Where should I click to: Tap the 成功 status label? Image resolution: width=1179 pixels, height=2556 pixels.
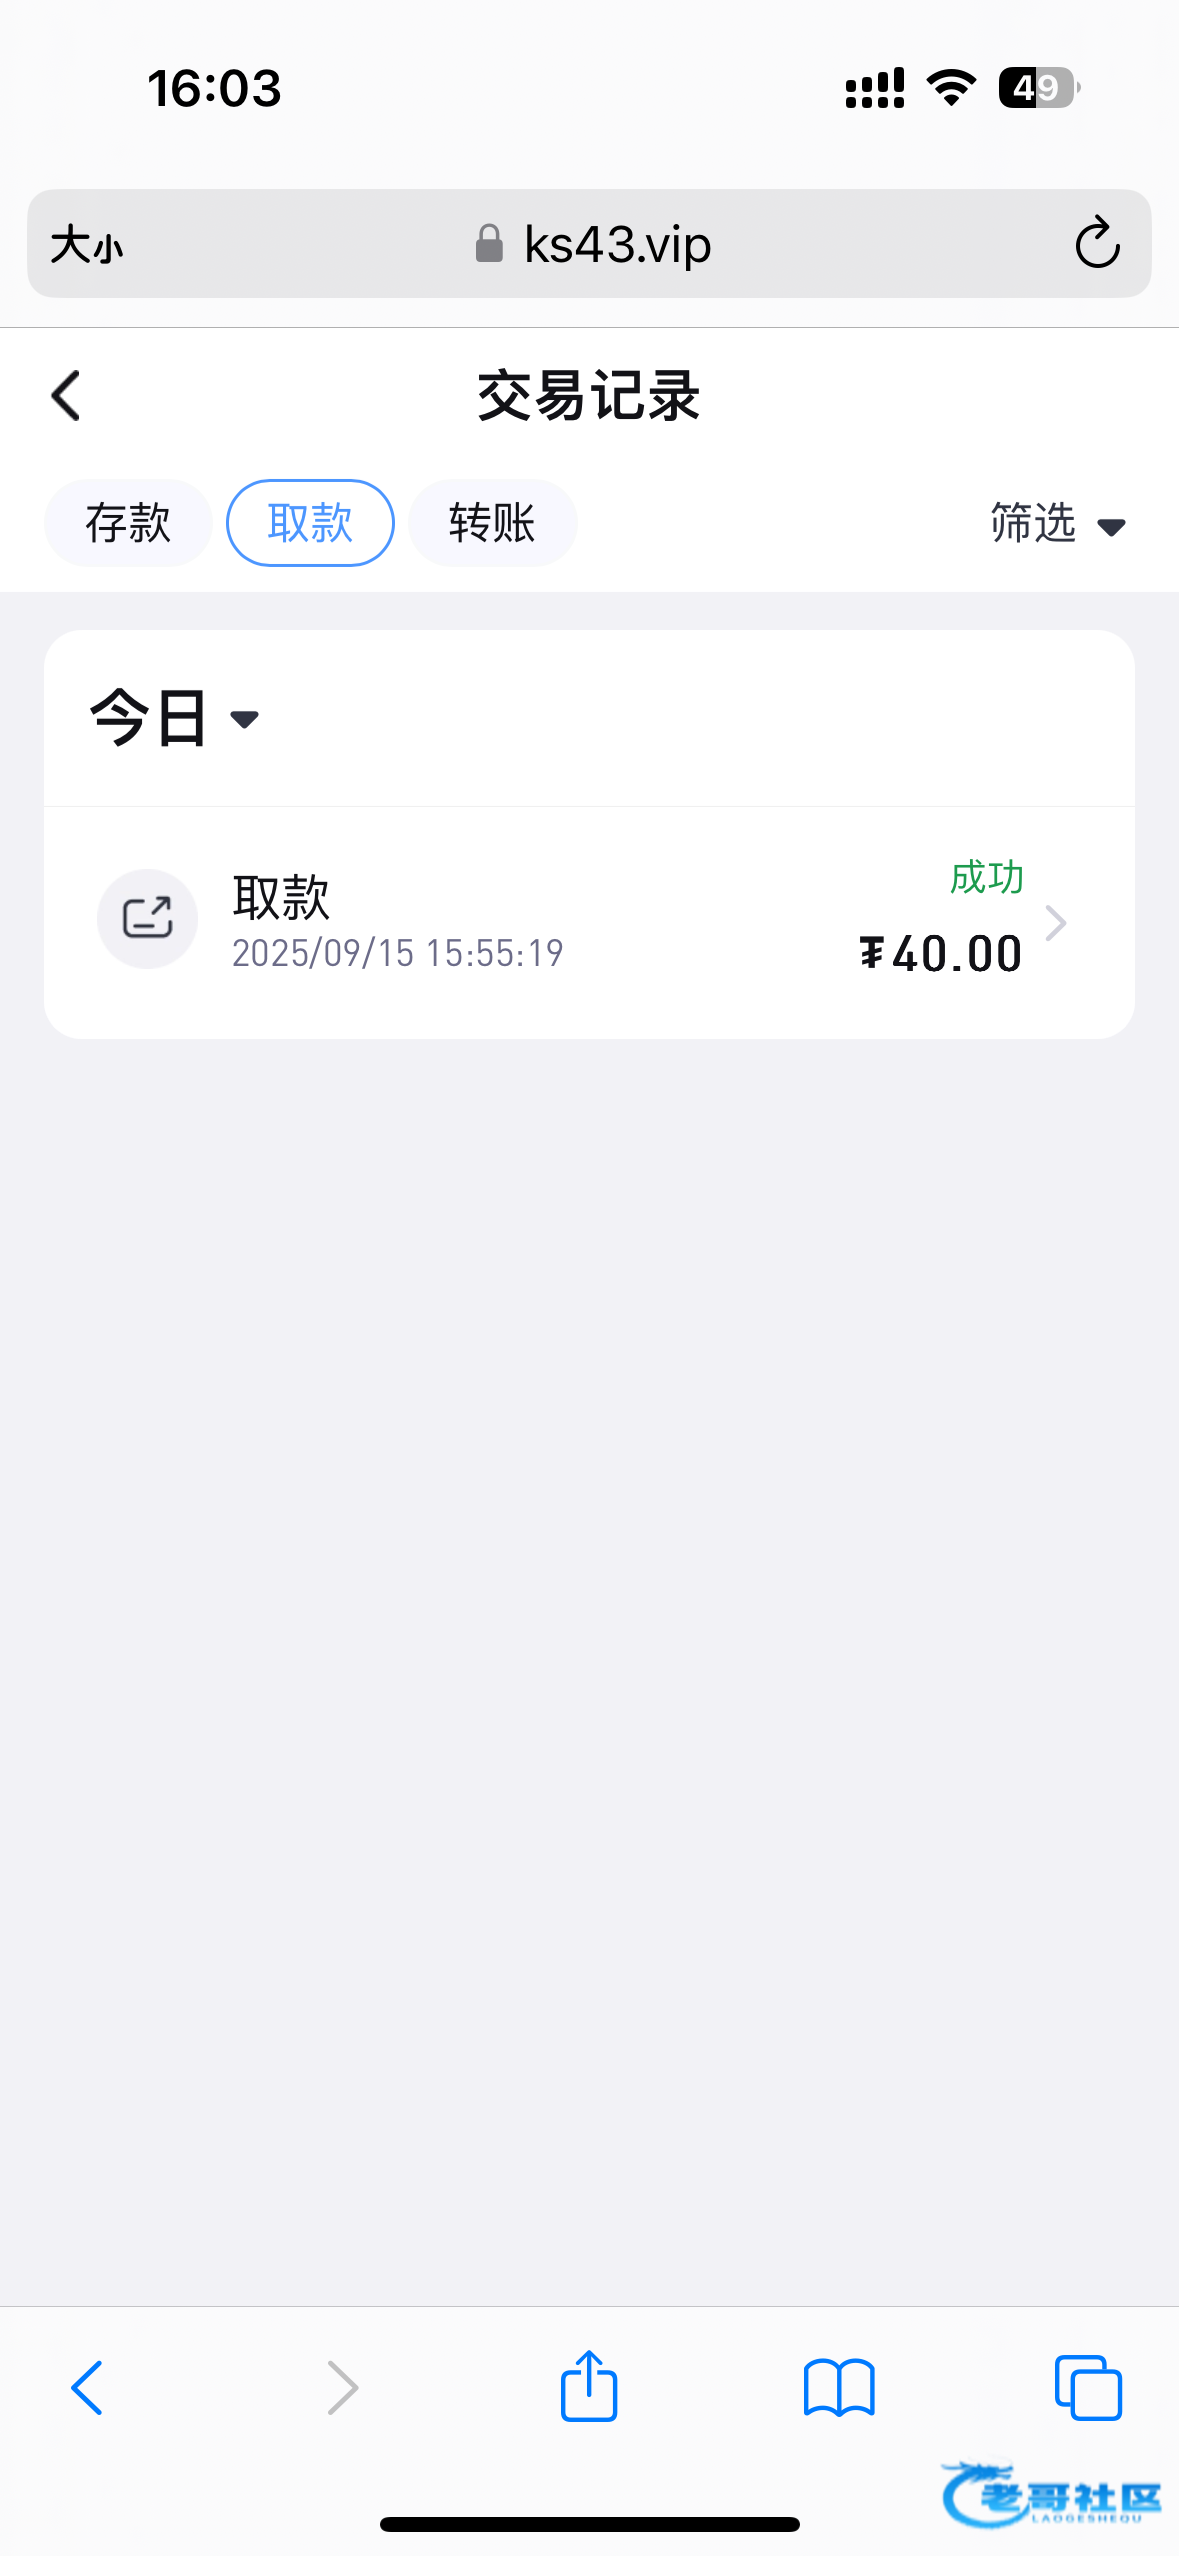click(x=986, y=877)
